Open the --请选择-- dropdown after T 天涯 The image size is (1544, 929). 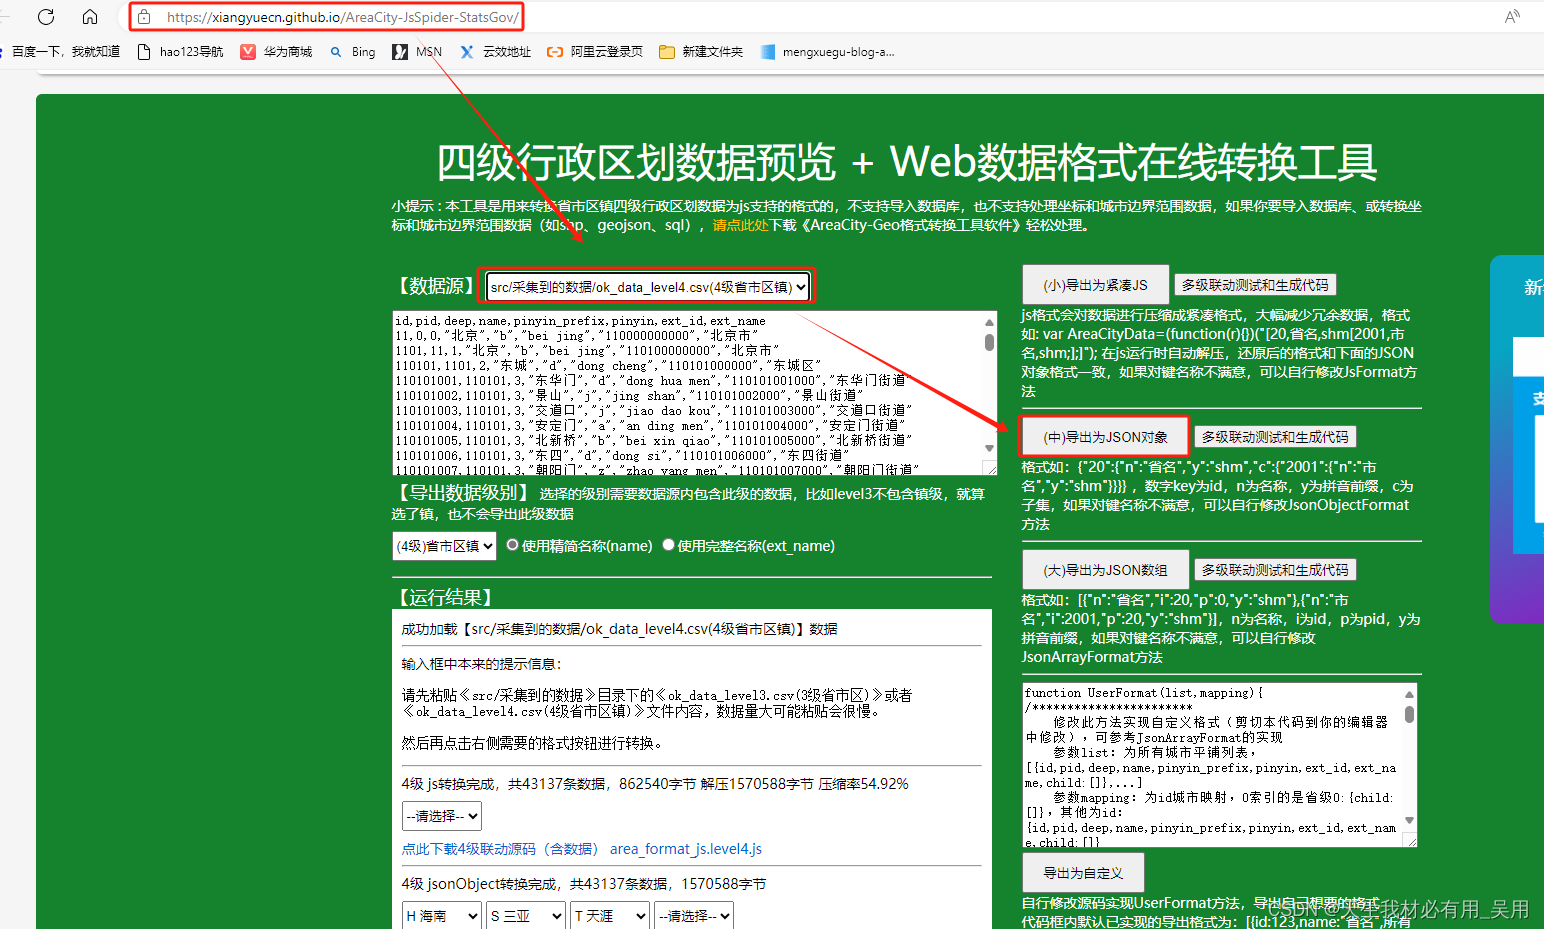[x=694, y=916]
